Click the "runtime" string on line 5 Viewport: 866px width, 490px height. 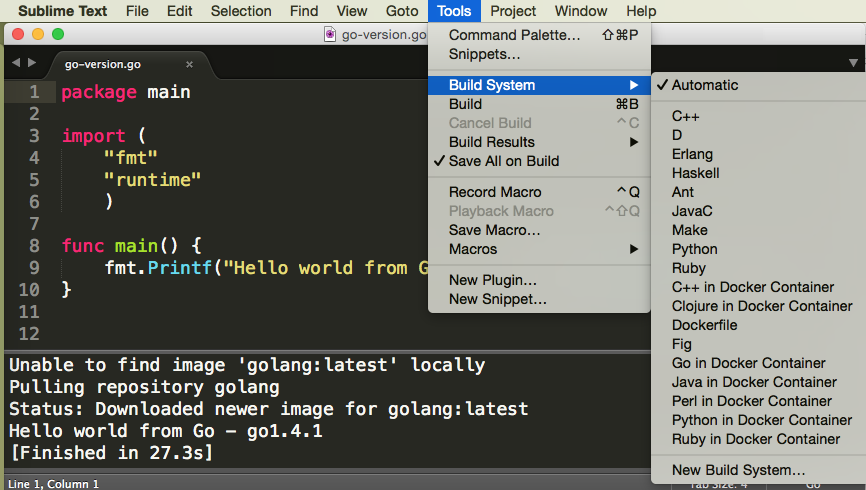[152, 180]
